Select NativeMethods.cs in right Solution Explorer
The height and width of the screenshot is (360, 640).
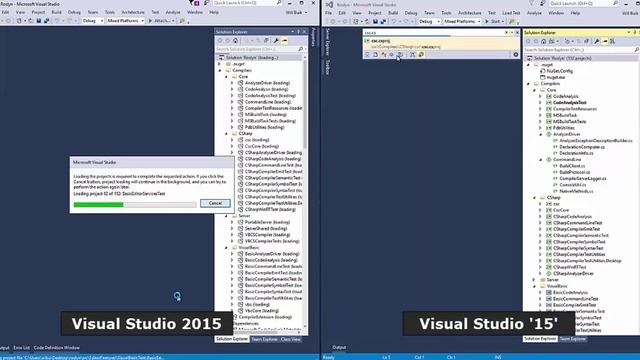coord(576,191)
